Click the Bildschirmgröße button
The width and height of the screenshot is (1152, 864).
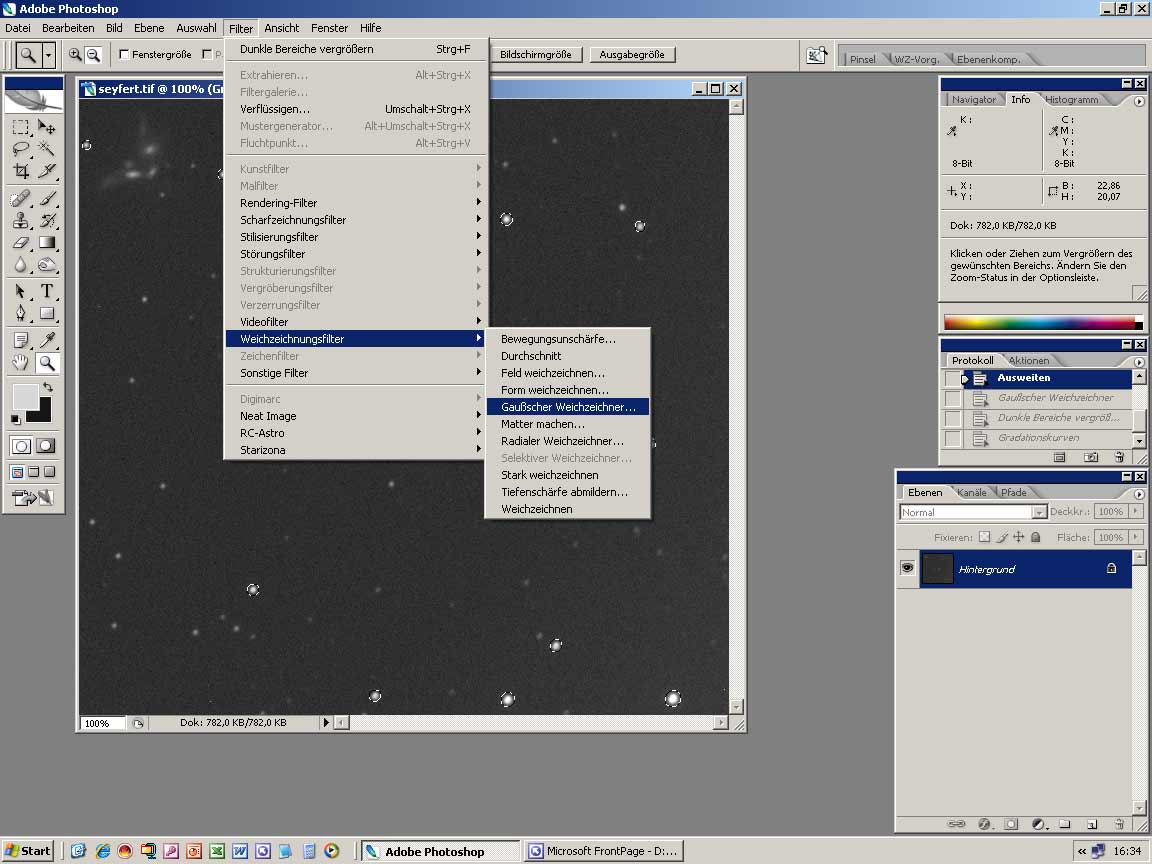pyautogui.click(x=536, y=54)
